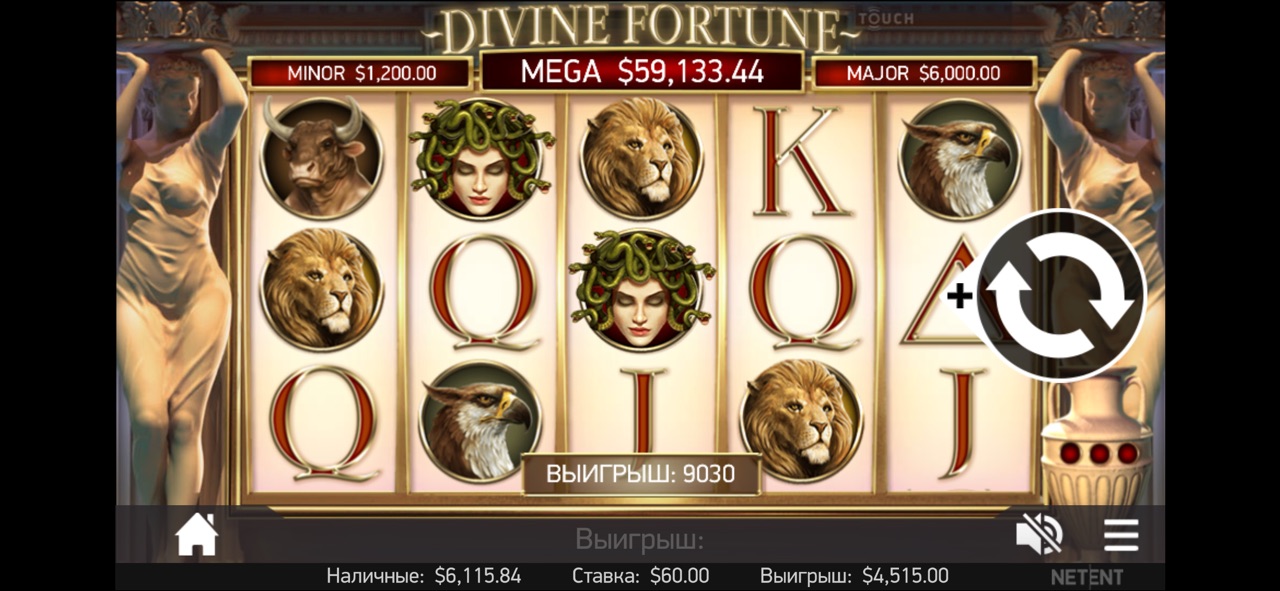Tap the ВЫИГРЫШ: 9030 win popup
The image size is (1280, 591).
(641, 474)
